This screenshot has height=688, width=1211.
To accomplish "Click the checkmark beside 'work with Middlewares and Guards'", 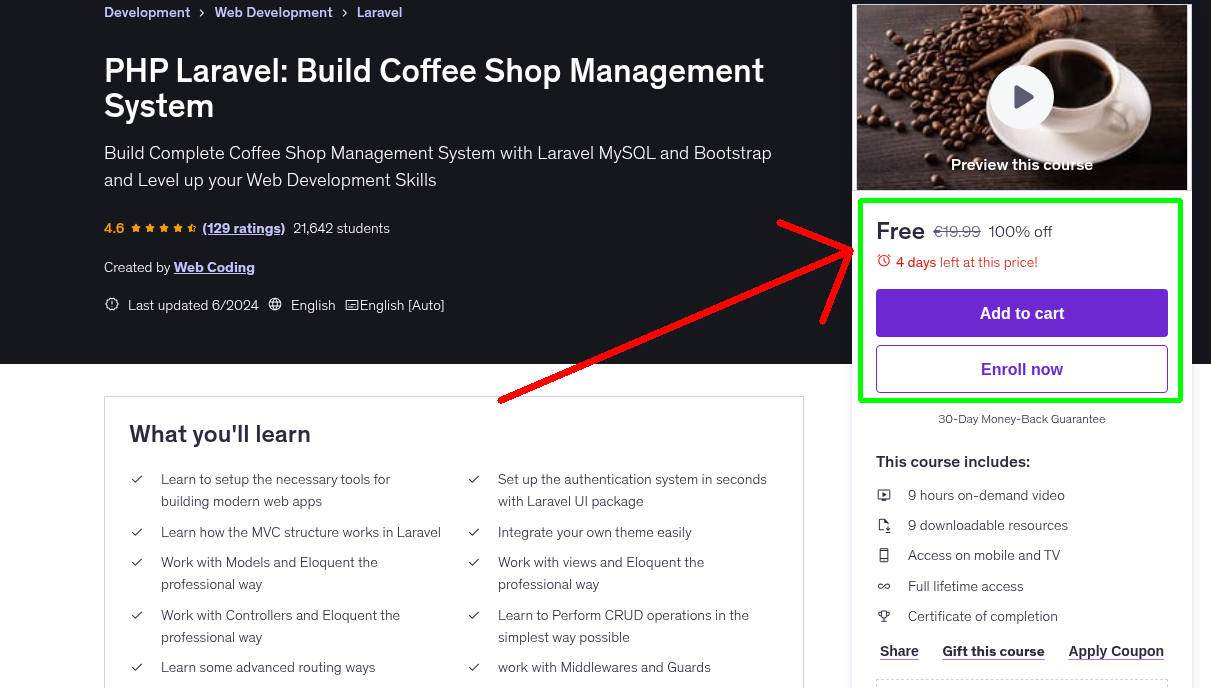I will point(474,668).
